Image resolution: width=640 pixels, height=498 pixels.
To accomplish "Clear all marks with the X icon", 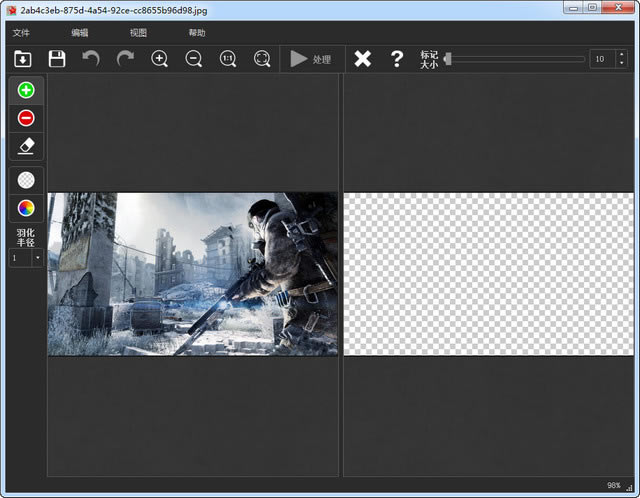I will [362, 59].
